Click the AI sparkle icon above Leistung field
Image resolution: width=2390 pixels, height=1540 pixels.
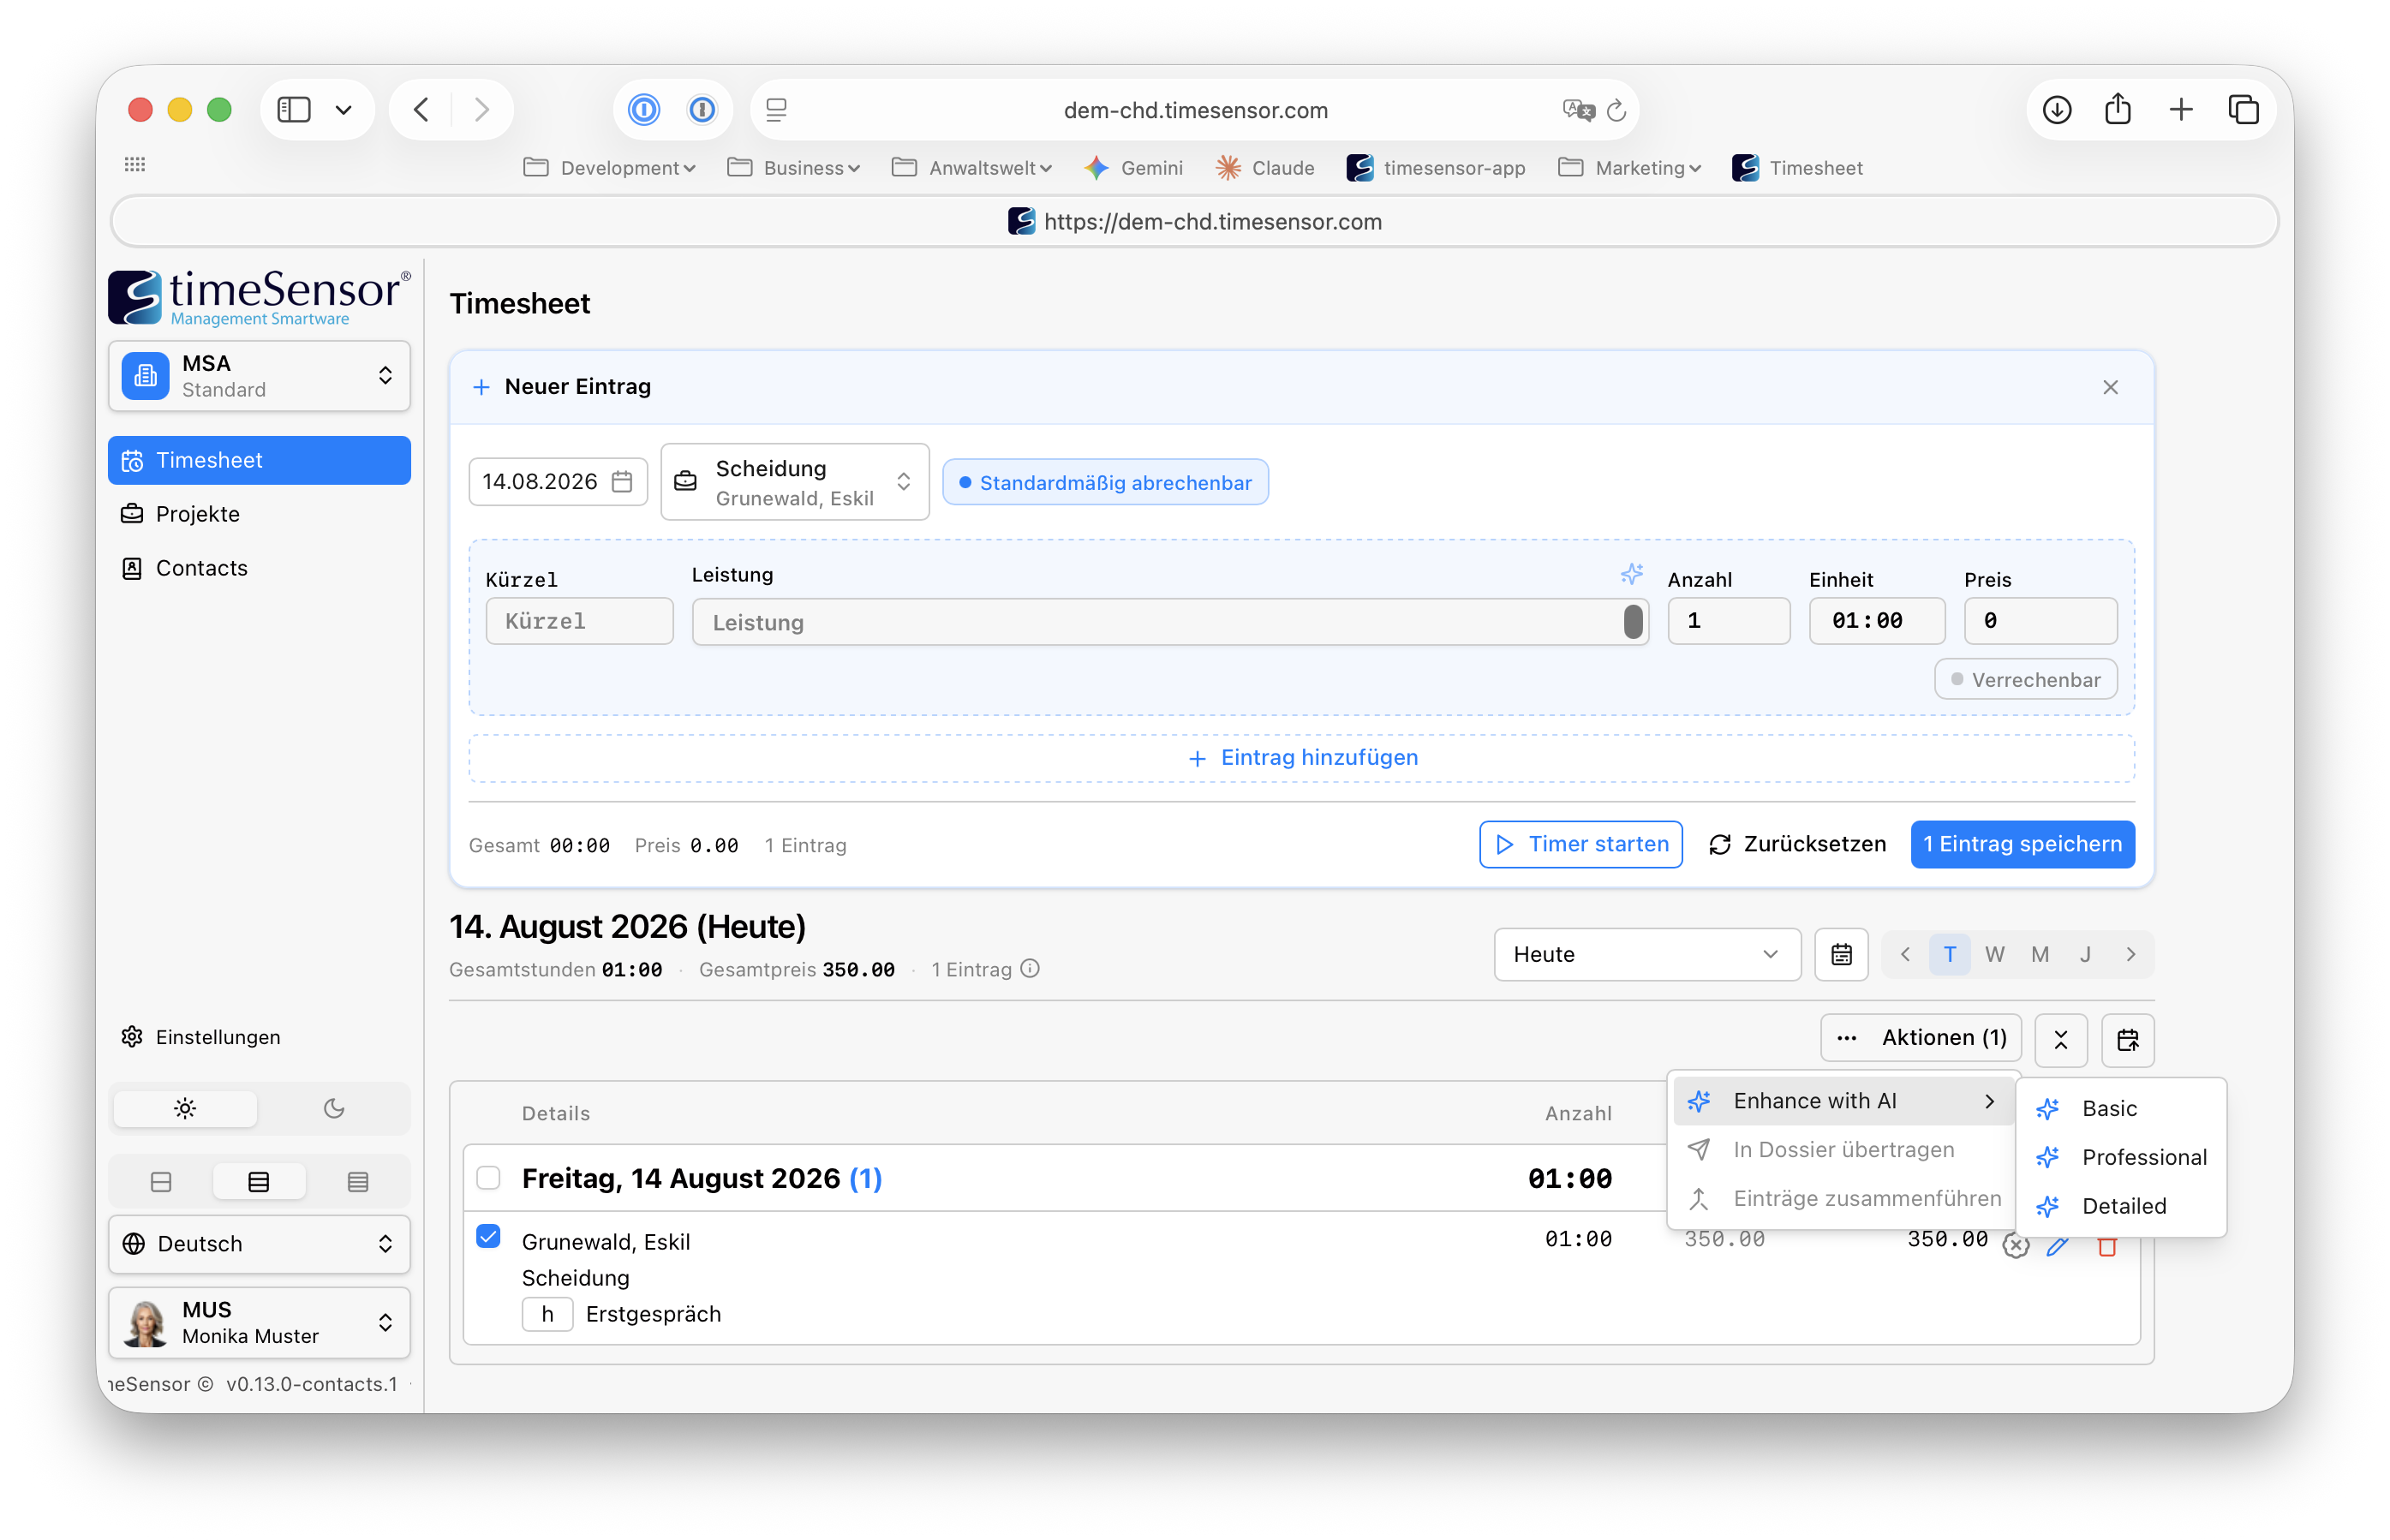[1631, 574]
